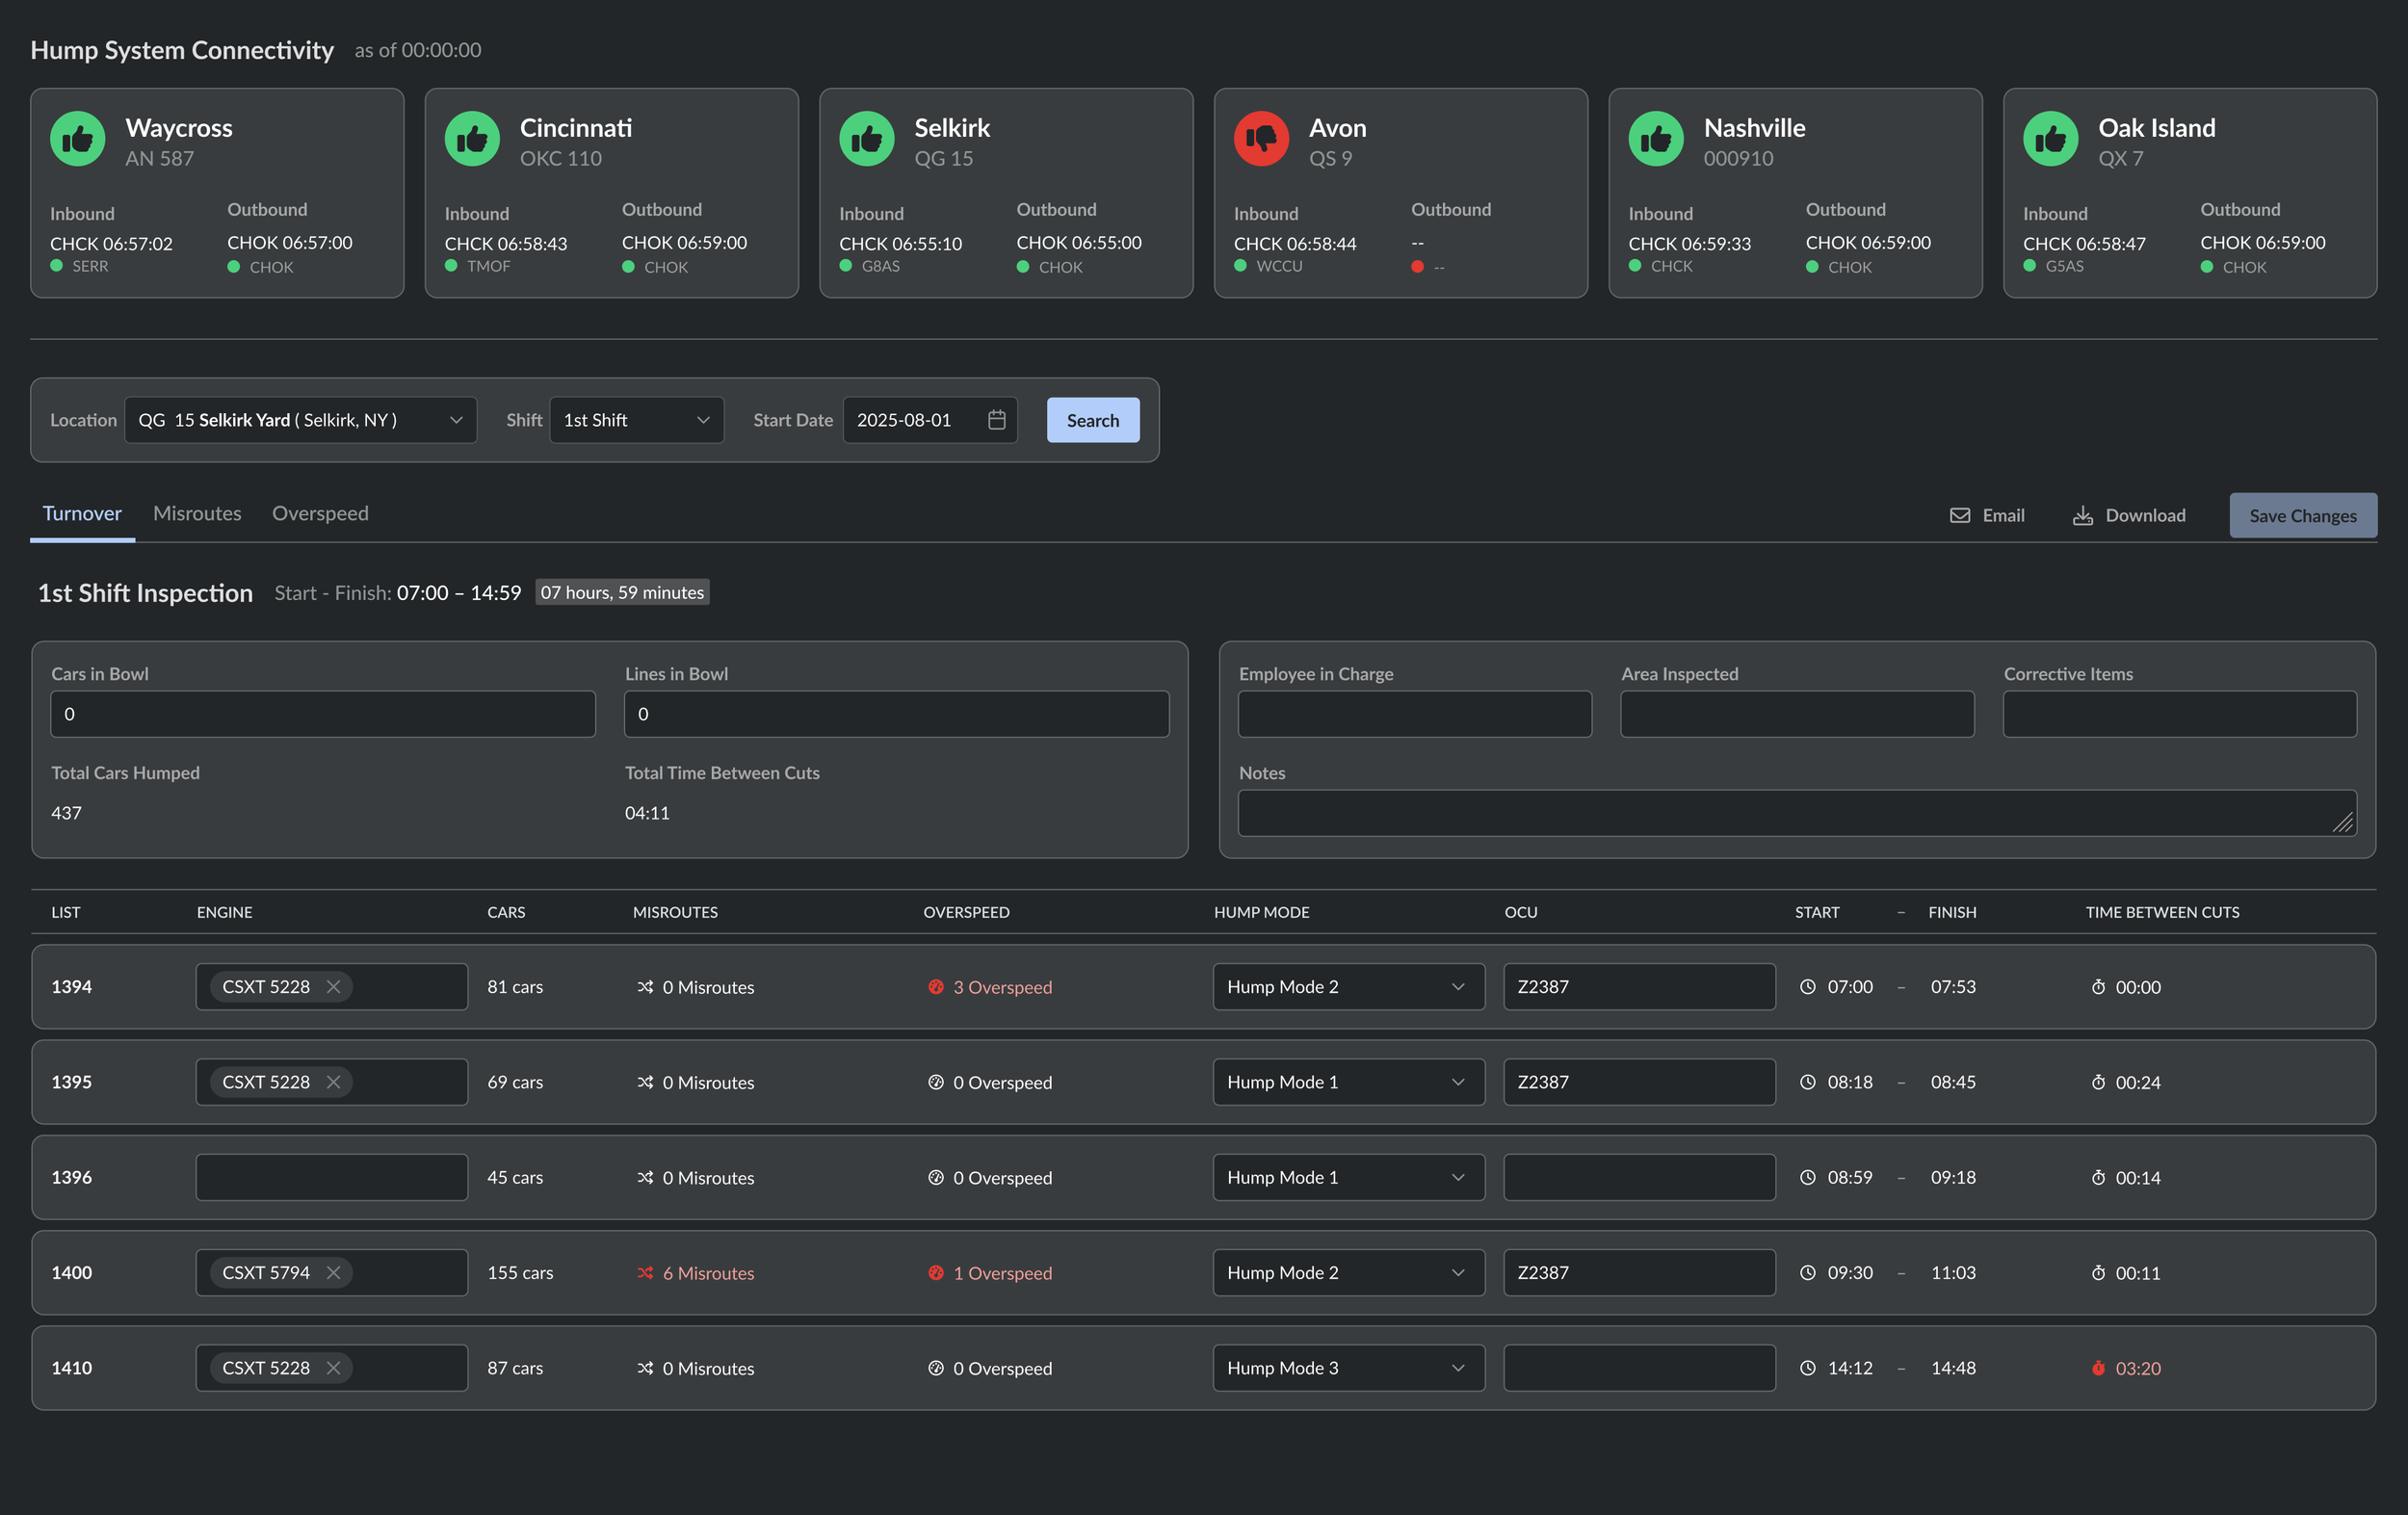The height and width of the screenshot is (1515, 2408).
Task: Switch to the Overspeed tab
Action: point(320,513)
